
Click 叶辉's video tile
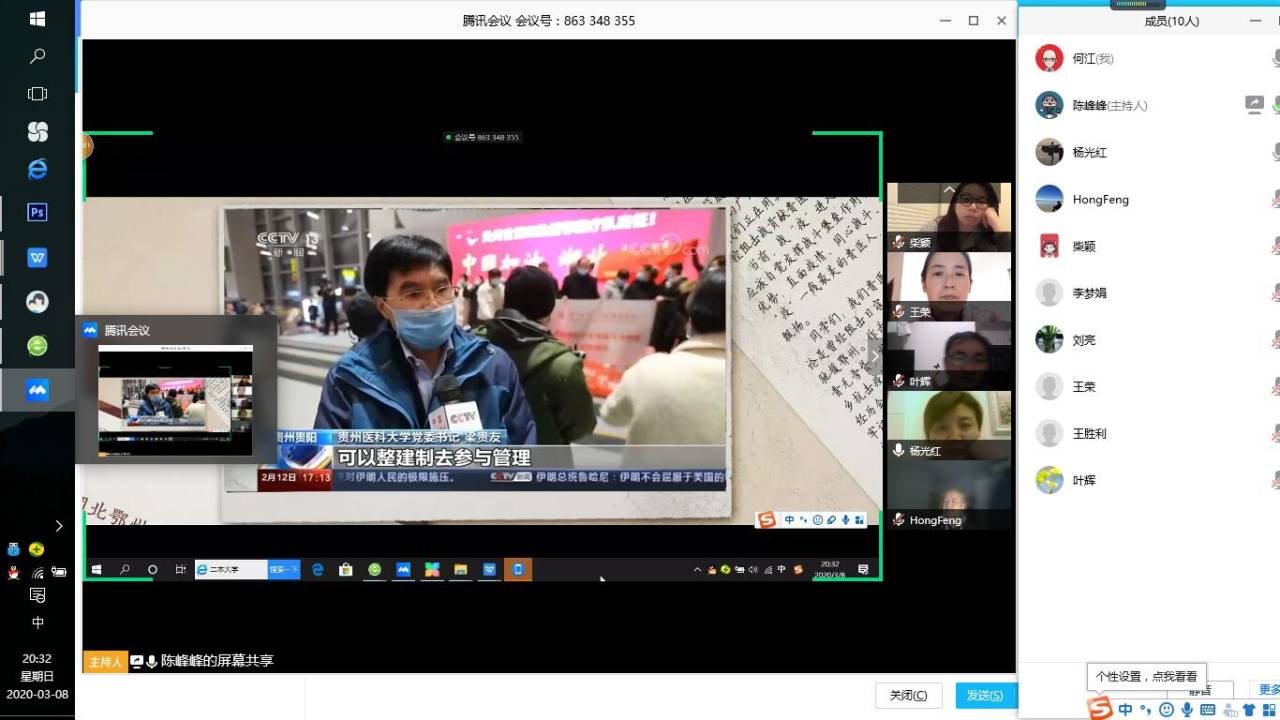[x=949, y=355]
